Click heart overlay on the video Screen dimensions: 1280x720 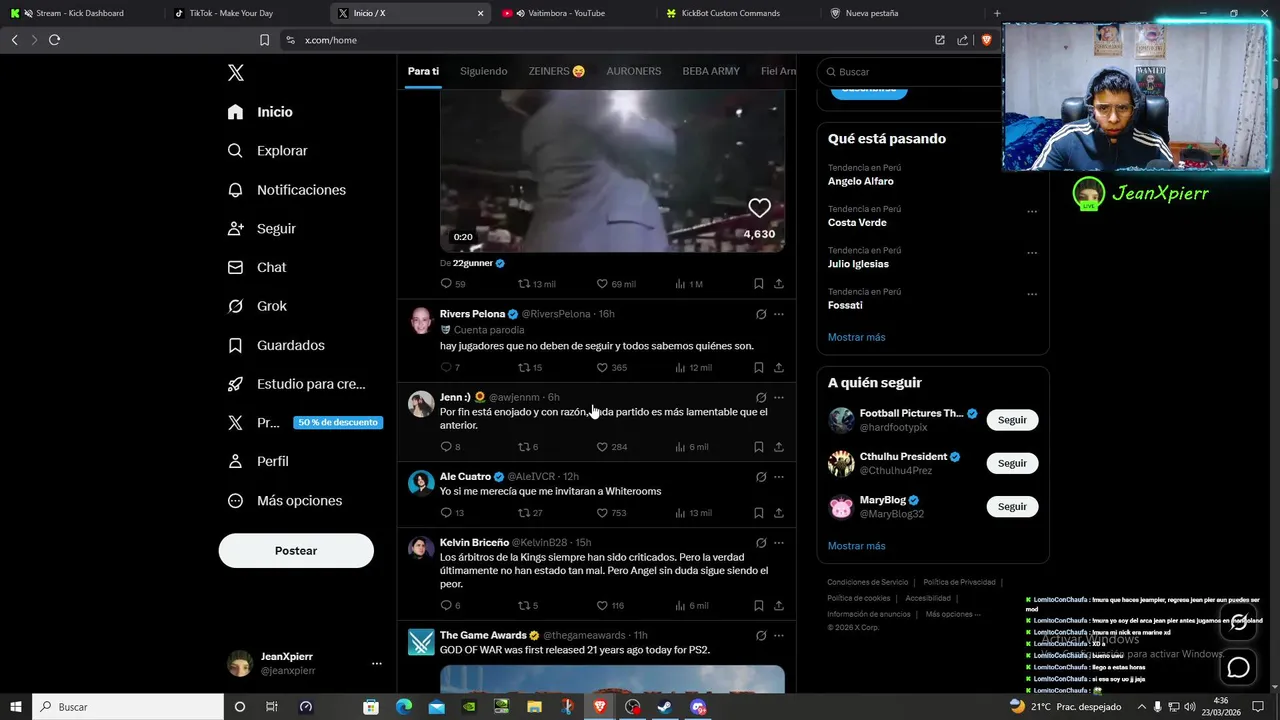point(760,208)
